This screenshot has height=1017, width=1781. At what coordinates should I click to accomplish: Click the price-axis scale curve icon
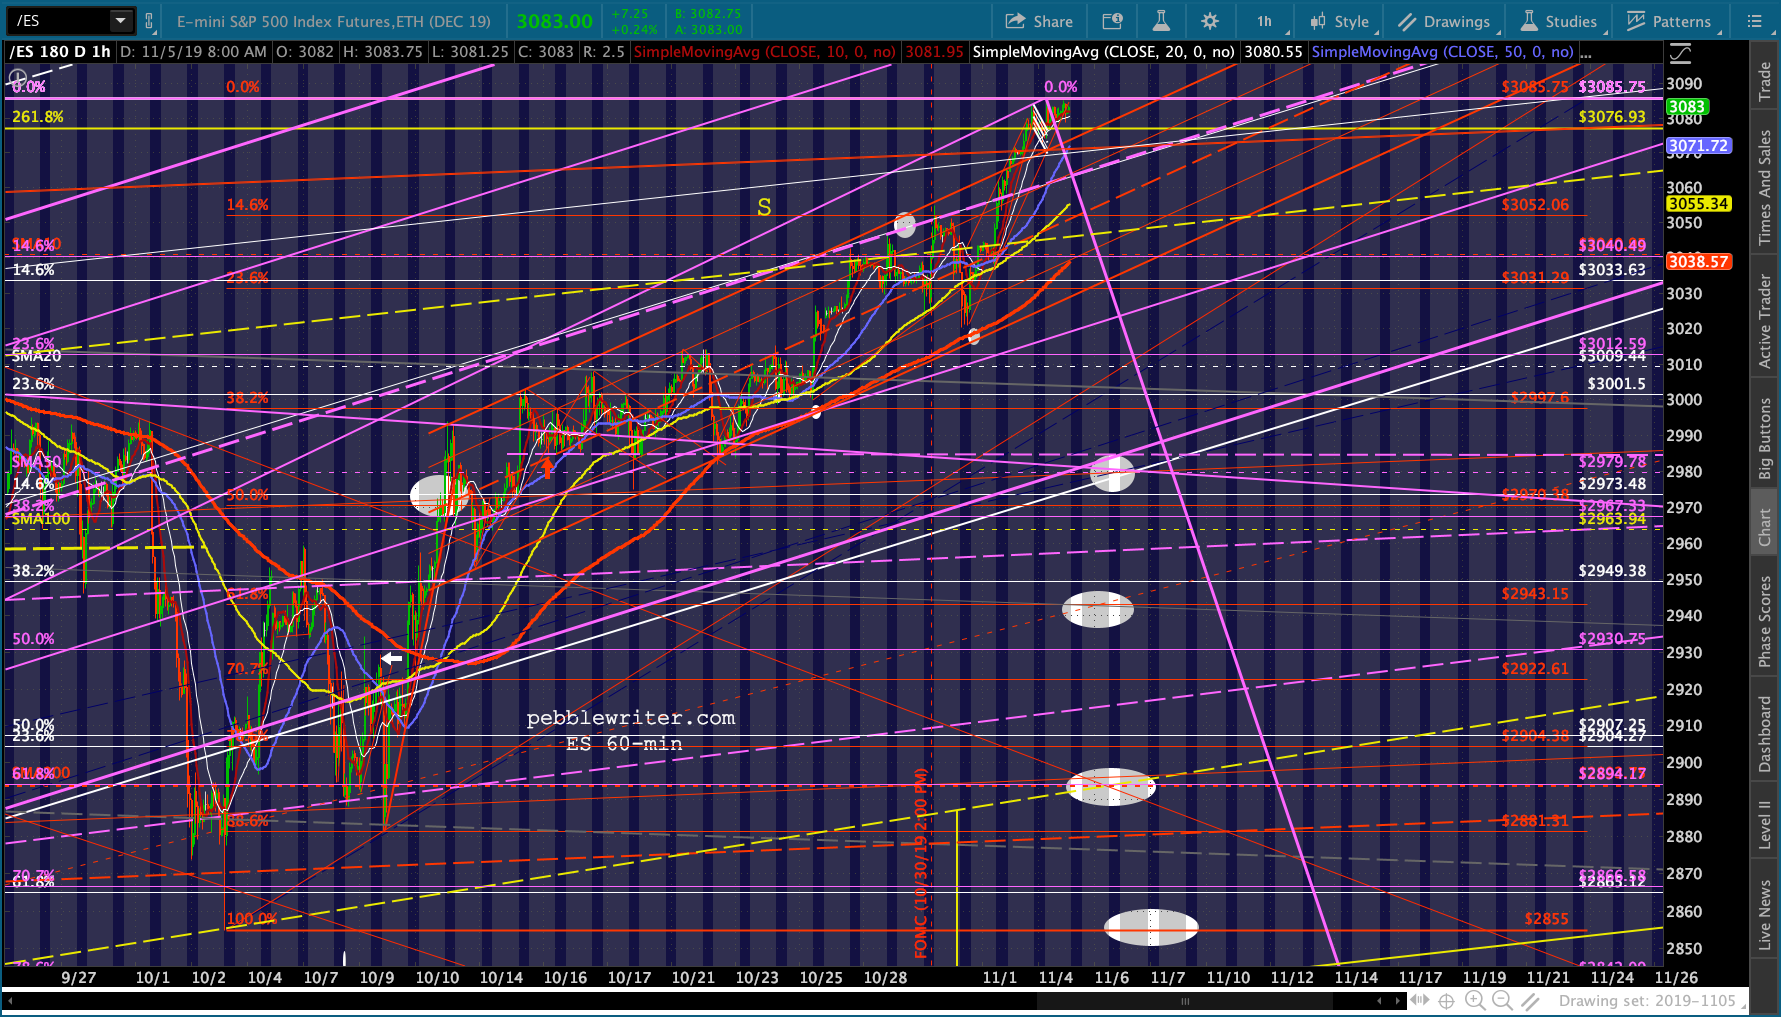click(x=1680, y=54)
